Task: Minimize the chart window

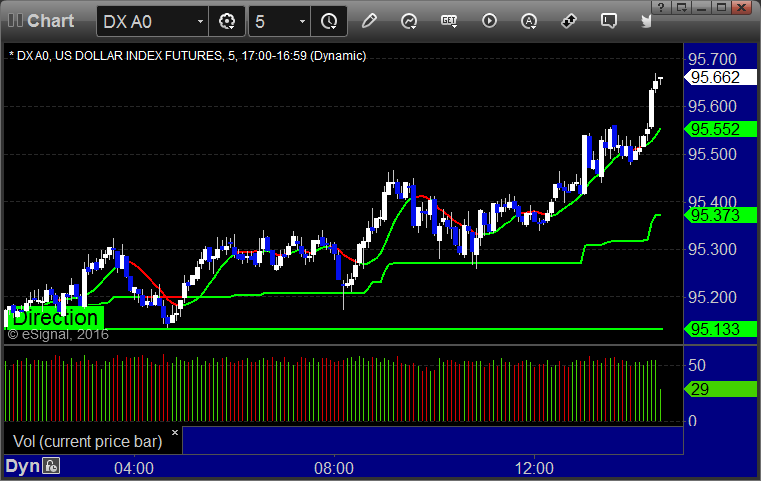Action: click(x=701, y=7)
